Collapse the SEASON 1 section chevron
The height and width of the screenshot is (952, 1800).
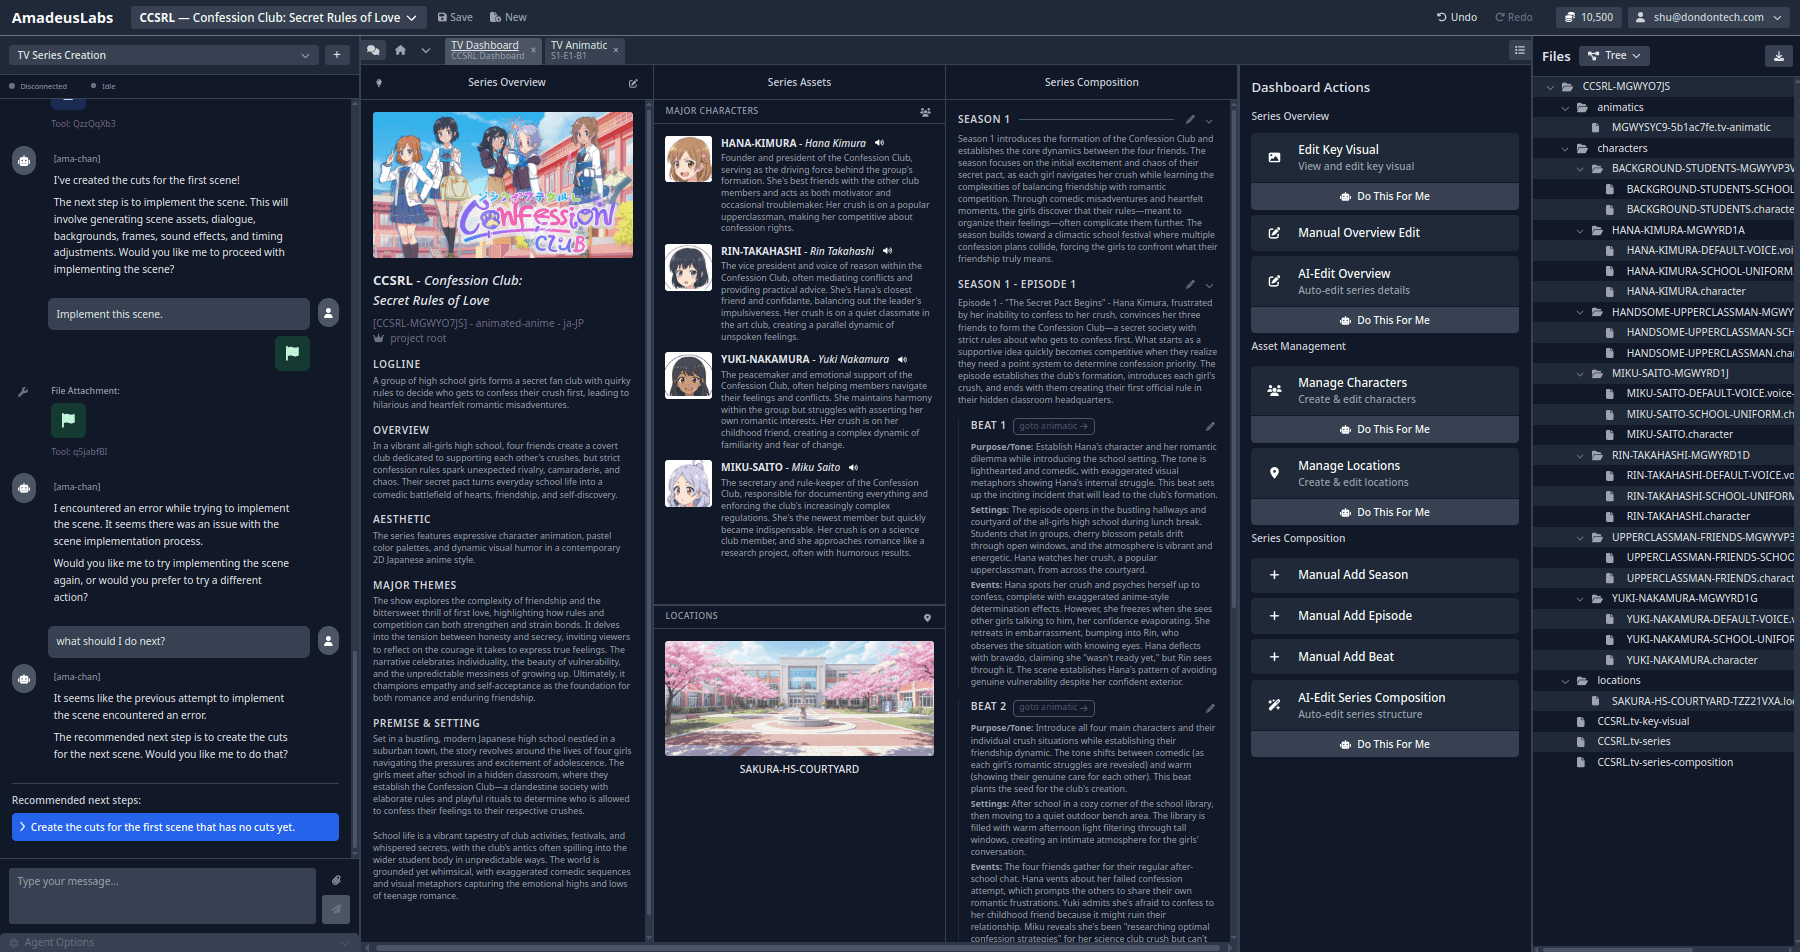coord(1210,120)
